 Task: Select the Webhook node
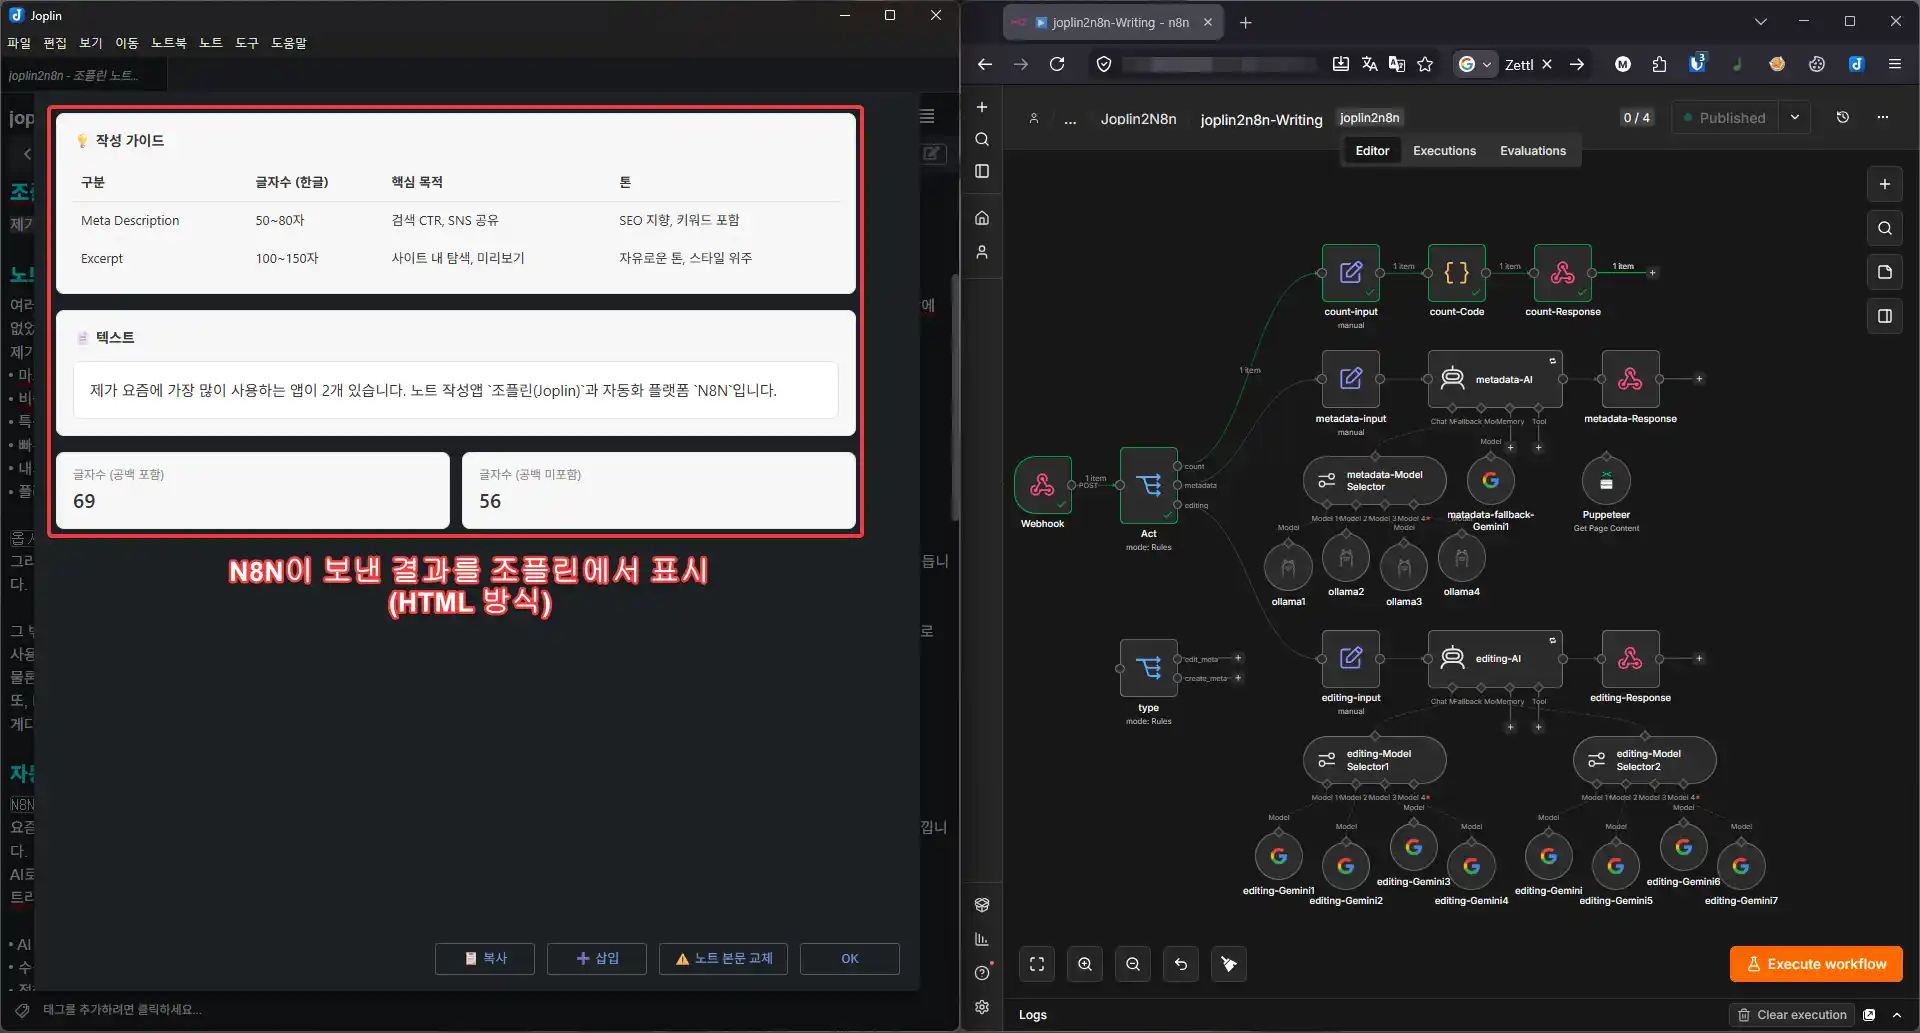coord(1042,485)
